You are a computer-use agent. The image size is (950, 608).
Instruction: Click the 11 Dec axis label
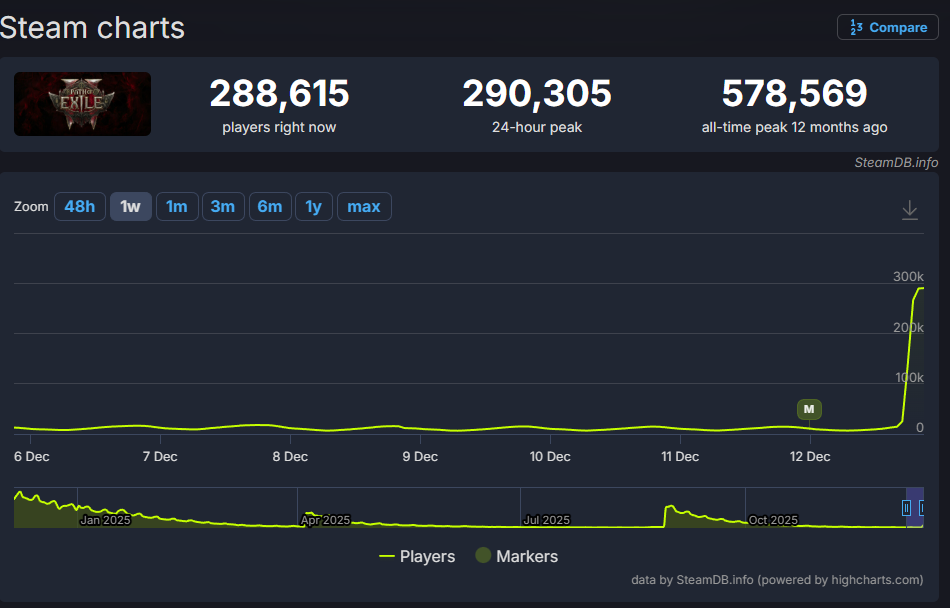click(x=680, y=457)
